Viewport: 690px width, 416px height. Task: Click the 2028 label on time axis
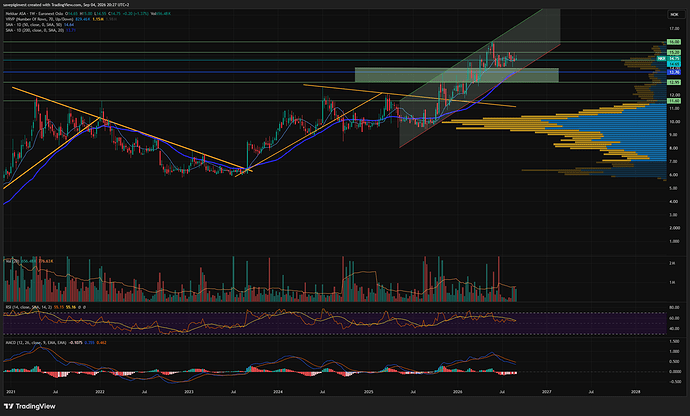click(x=636, y=391)
